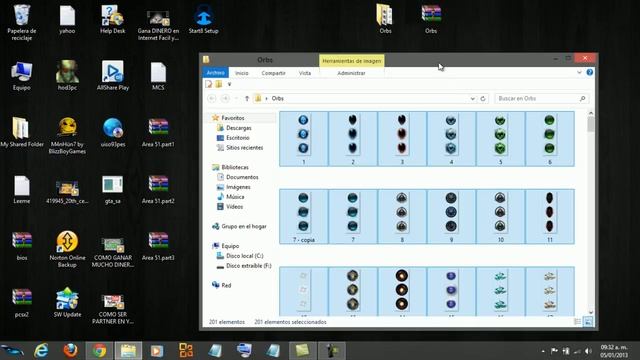Select the hod3pc desktop icon

(x=67, y=76)
